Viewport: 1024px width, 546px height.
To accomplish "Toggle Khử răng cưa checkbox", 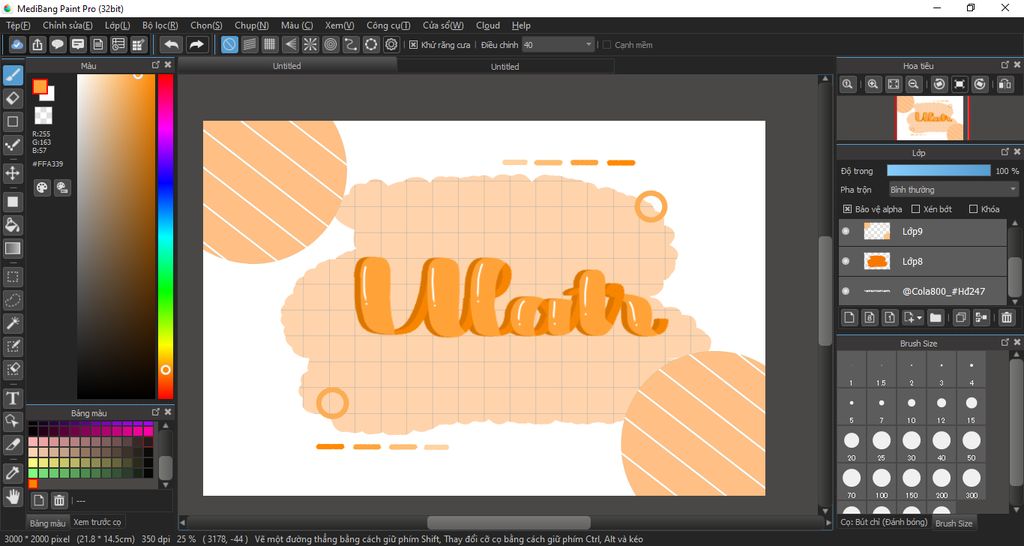I will coord(413,45).
